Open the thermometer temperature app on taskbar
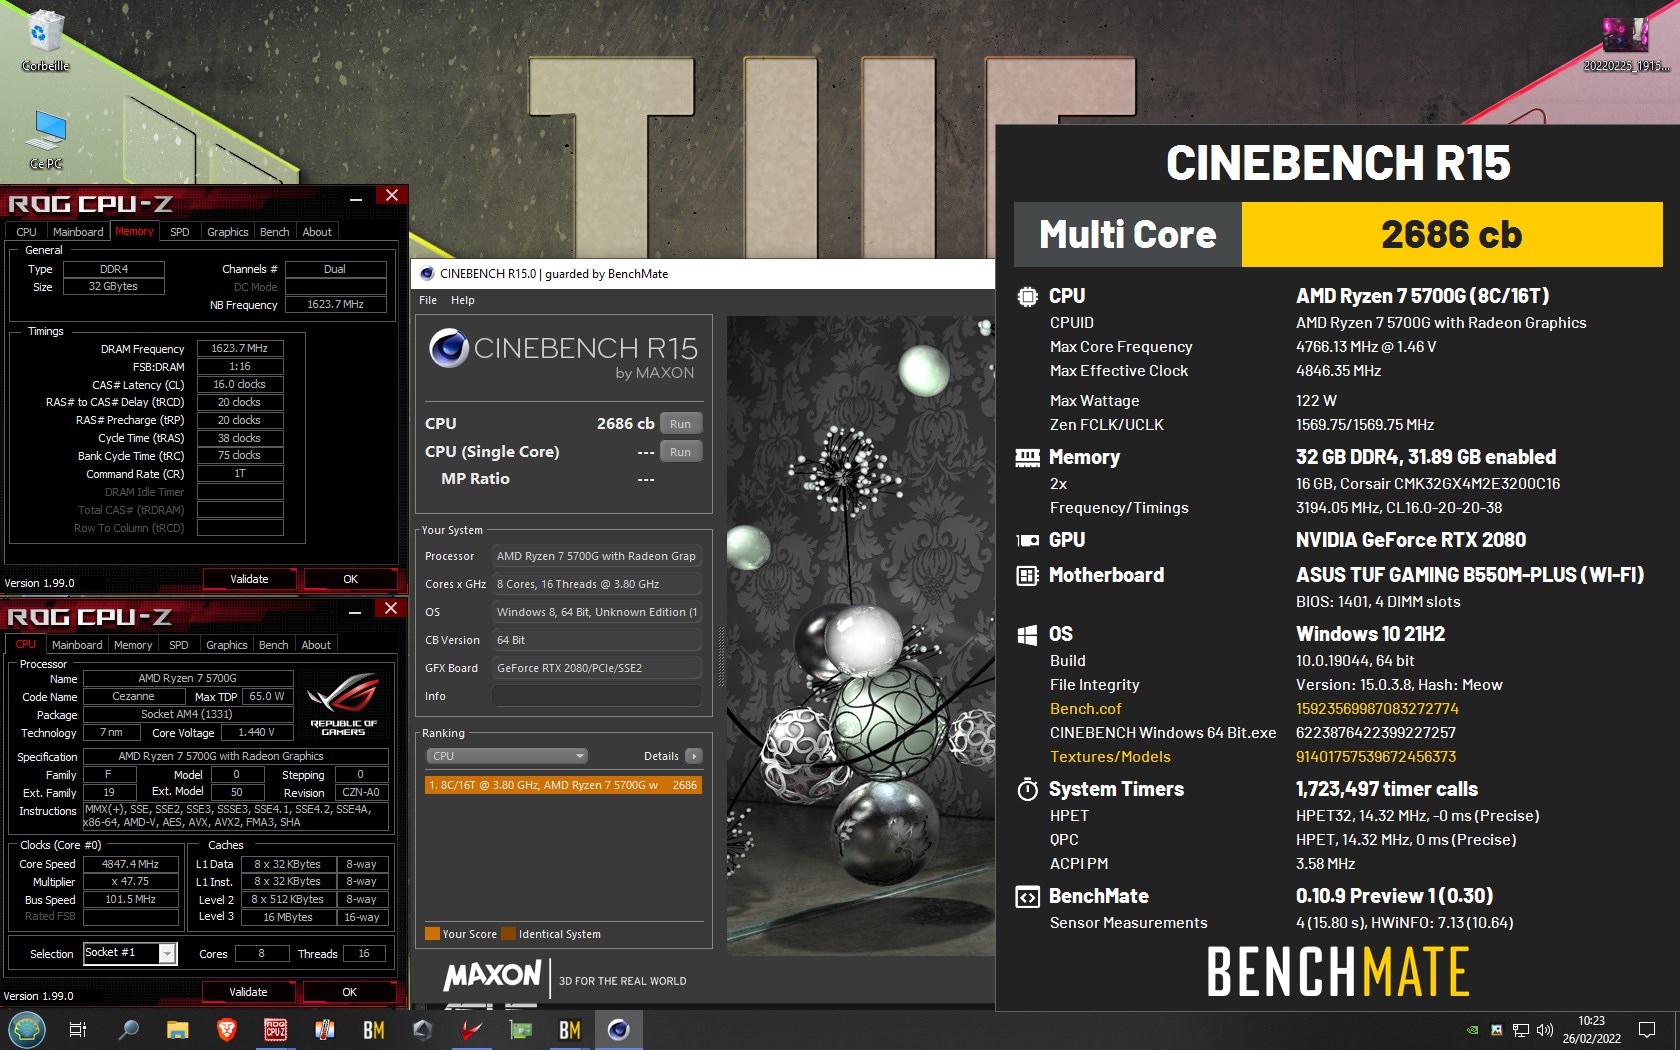Image resolution: width=1680 pixels, height=1050 pixels. click(x=325, y=1029)
